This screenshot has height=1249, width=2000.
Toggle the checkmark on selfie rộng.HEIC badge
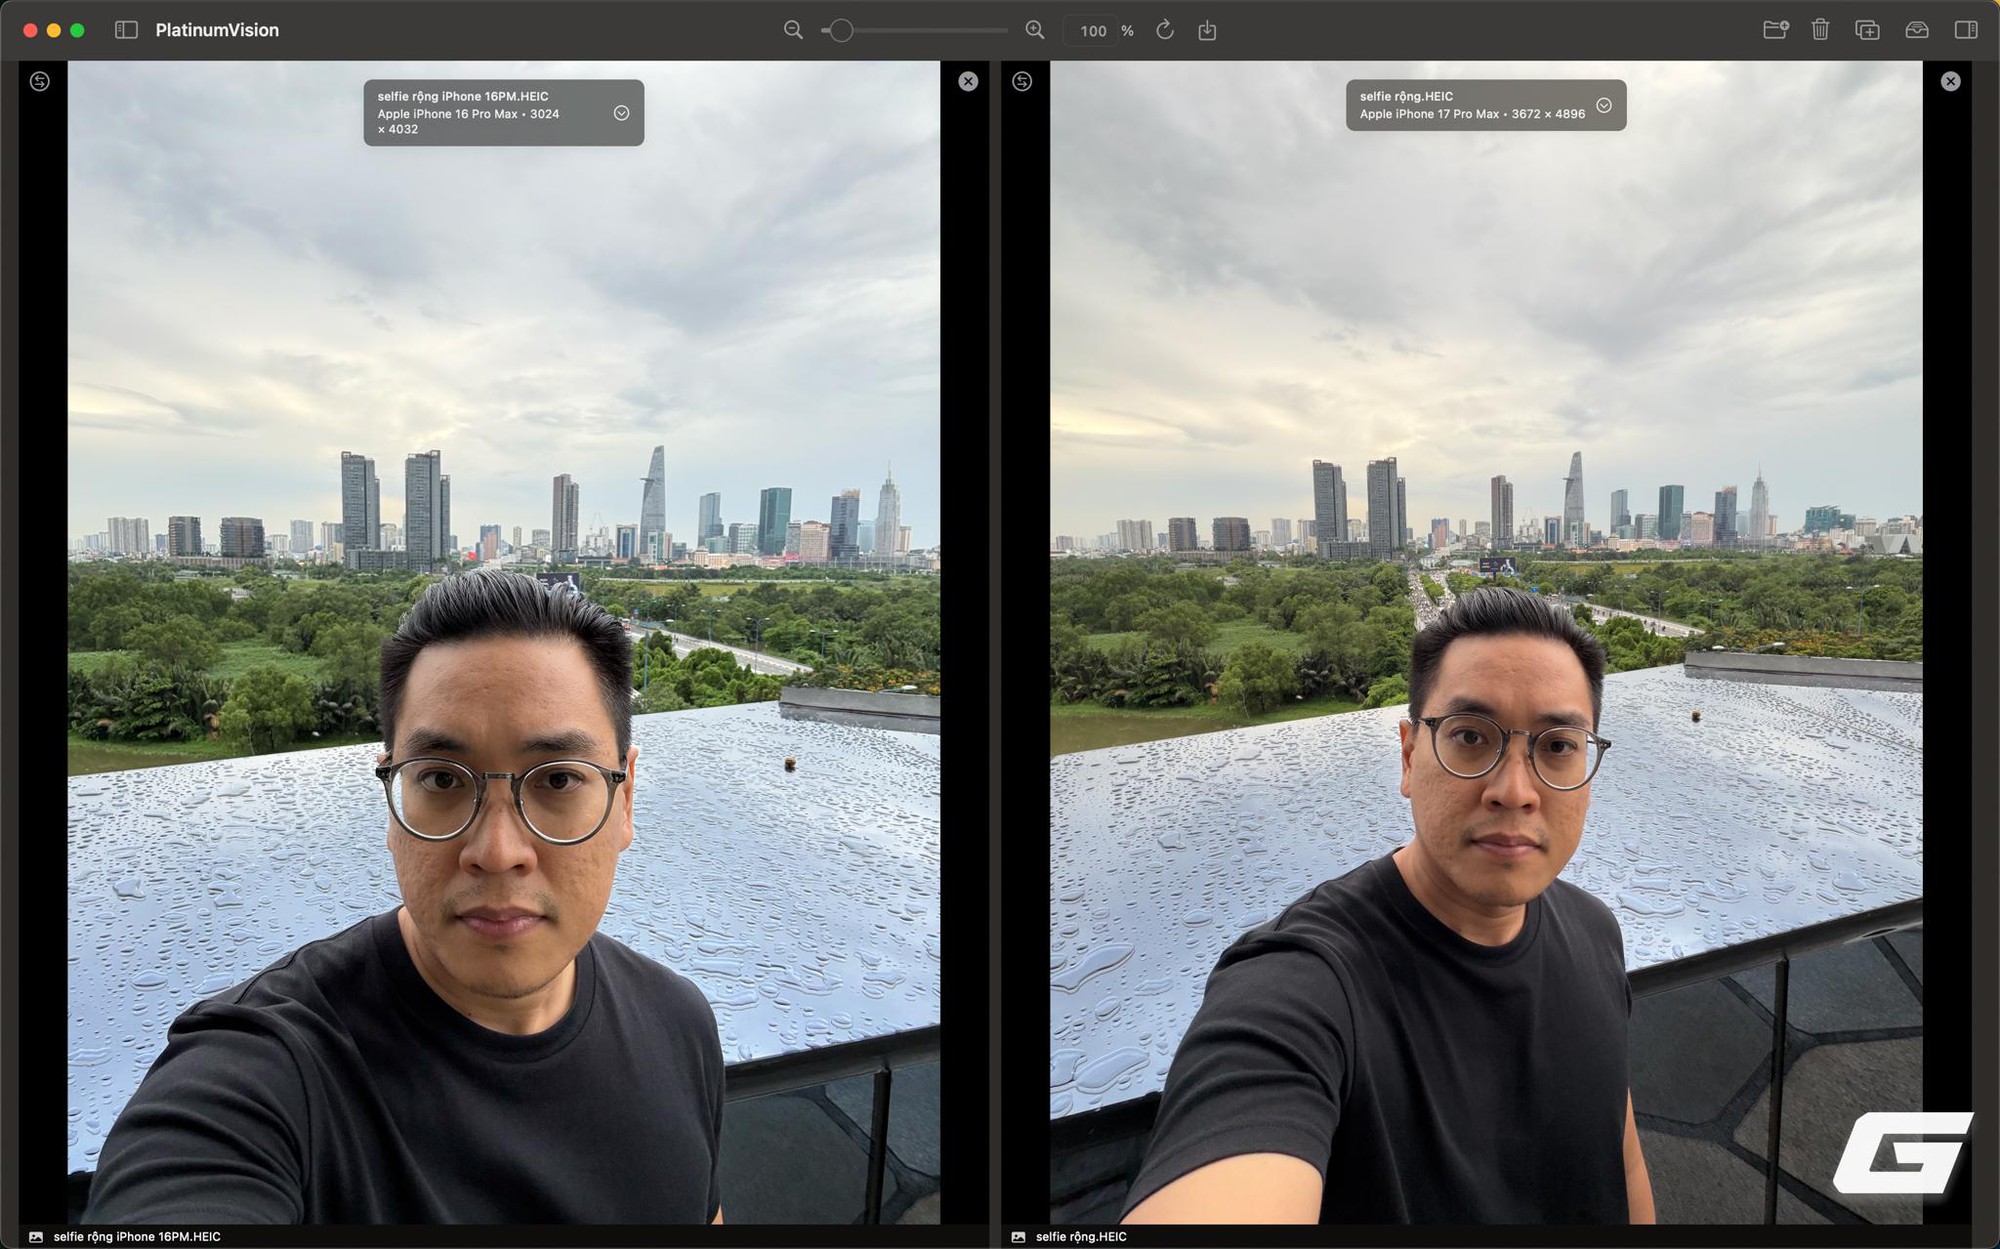pyautogui.click(x=1605, y=105)
